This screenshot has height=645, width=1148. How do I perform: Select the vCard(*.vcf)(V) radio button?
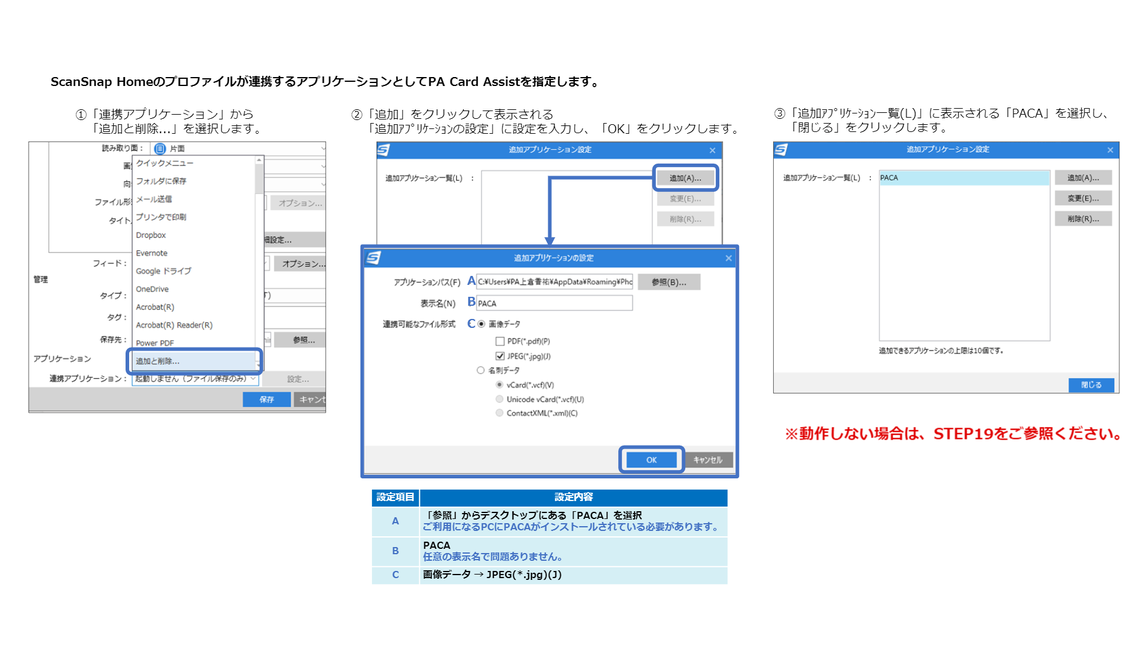[x=499, y=384]
